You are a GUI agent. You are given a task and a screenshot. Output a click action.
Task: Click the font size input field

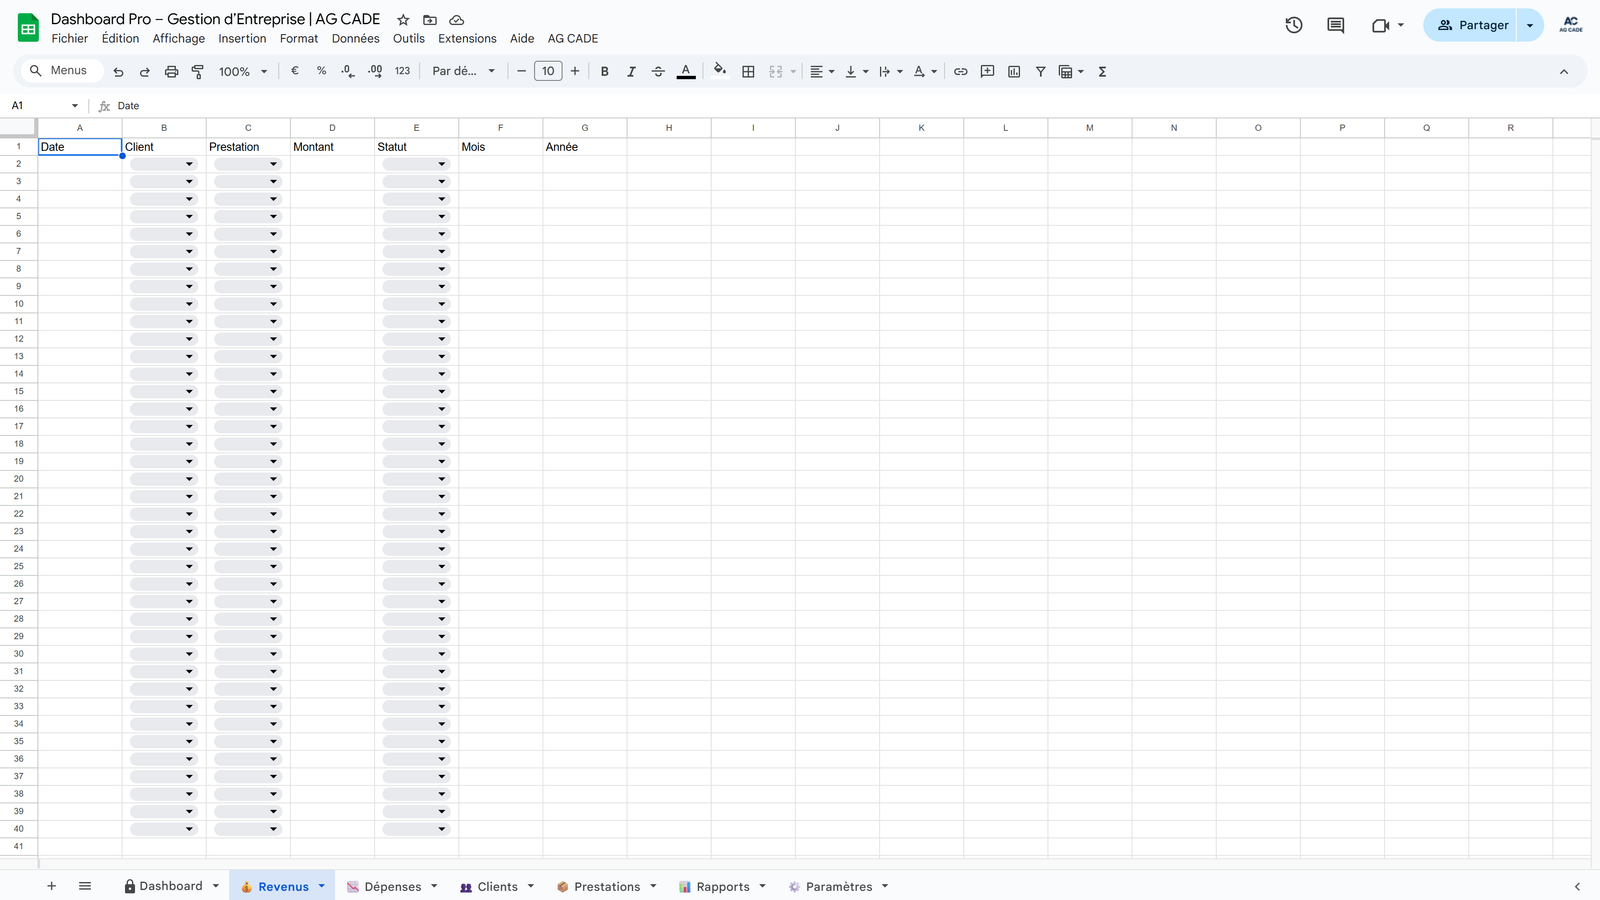coord(548,72)
